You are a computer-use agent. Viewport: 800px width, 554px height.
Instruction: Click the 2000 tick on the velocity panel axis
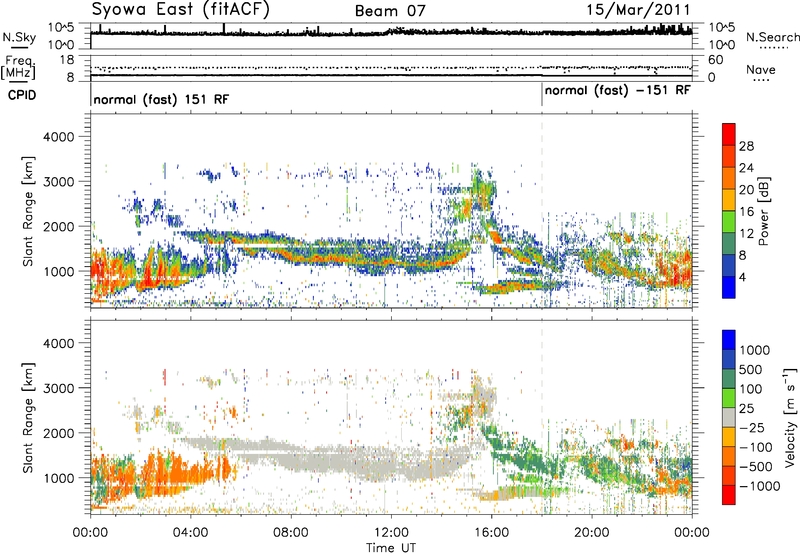(58, 433)
